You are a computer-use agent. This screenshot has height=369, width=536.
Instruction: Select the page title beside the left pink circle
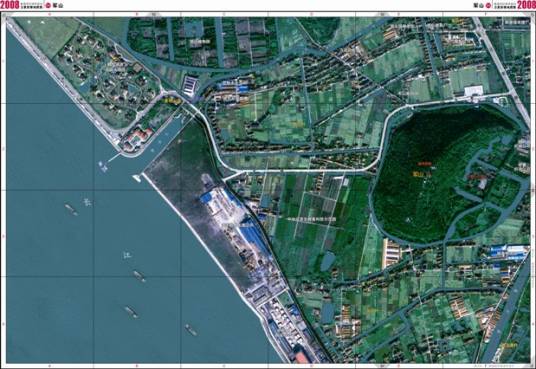(58, 5)
